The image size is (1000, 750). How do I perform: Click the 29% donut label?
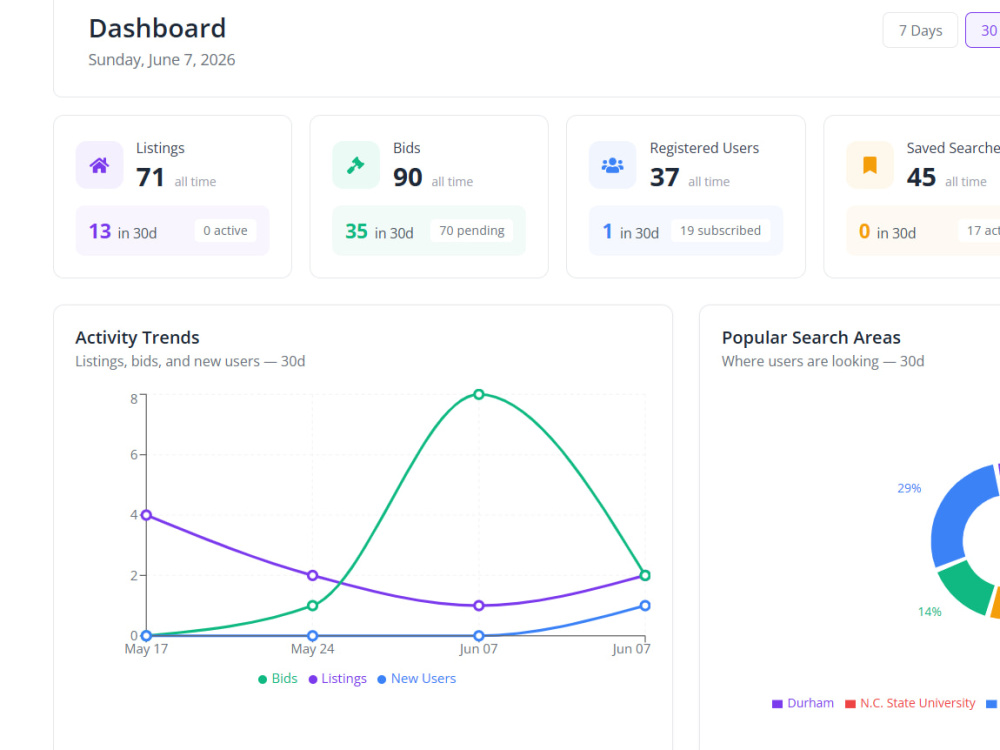909,489
